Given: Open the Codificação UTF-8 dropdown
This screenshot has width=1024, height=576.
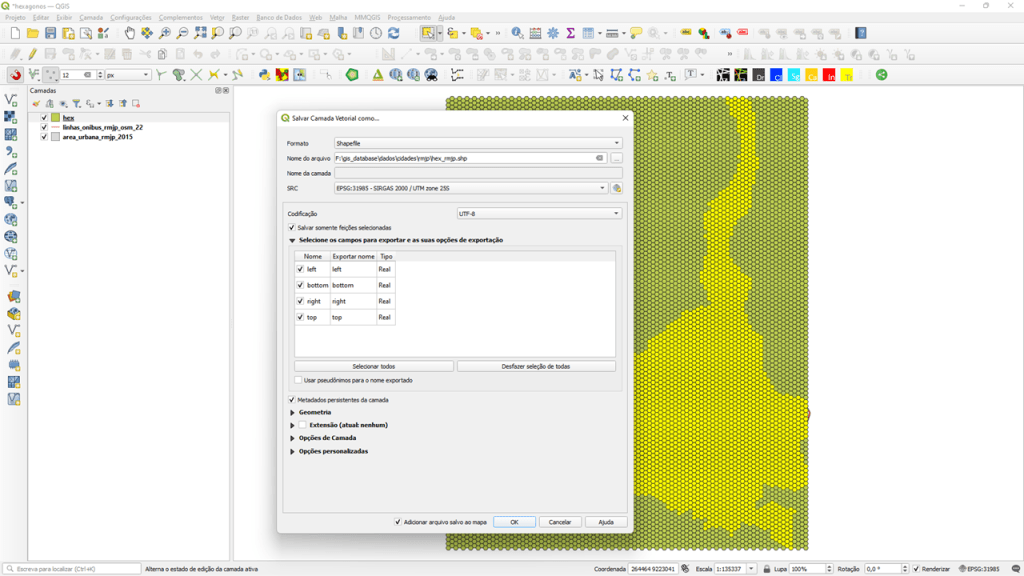Looking at the screenshot, I should 539,213.
